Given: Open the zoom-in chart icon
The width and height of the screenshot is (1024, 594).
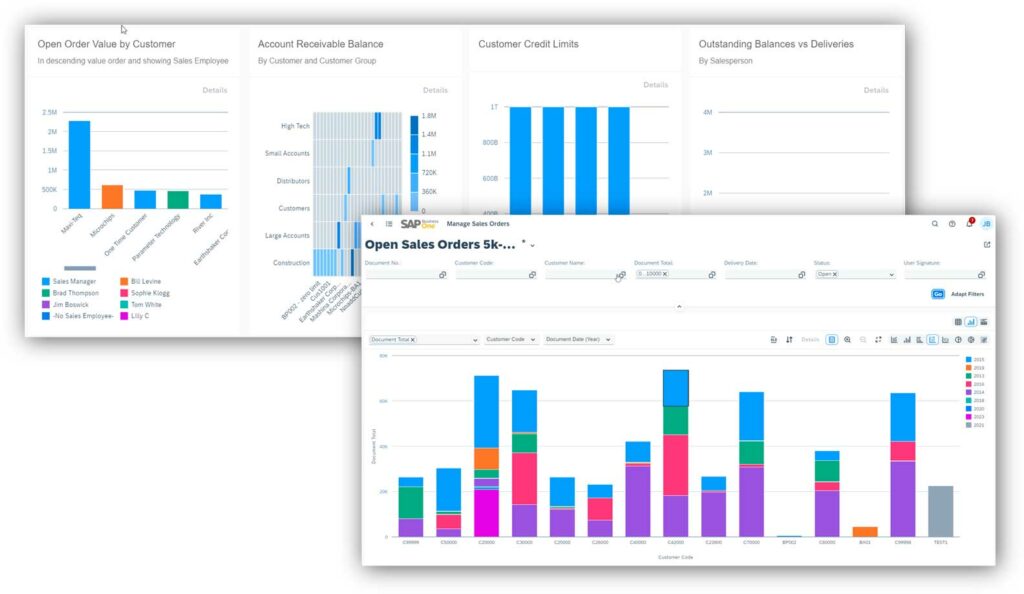Looking at the screenshot, I should pos(847,339).
